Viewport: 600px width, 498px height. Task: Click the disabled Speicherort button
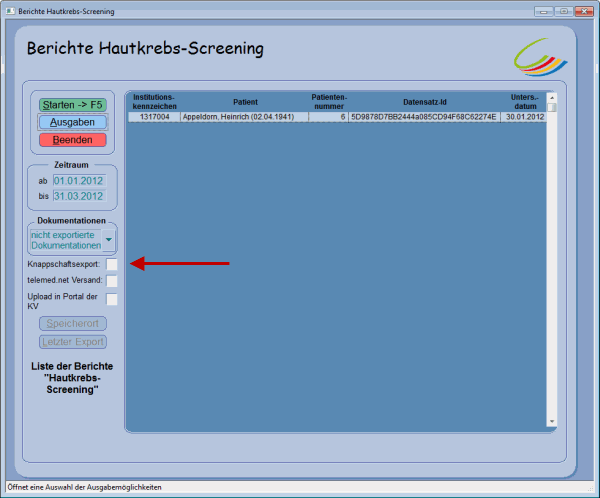click(x=72, y=324)
